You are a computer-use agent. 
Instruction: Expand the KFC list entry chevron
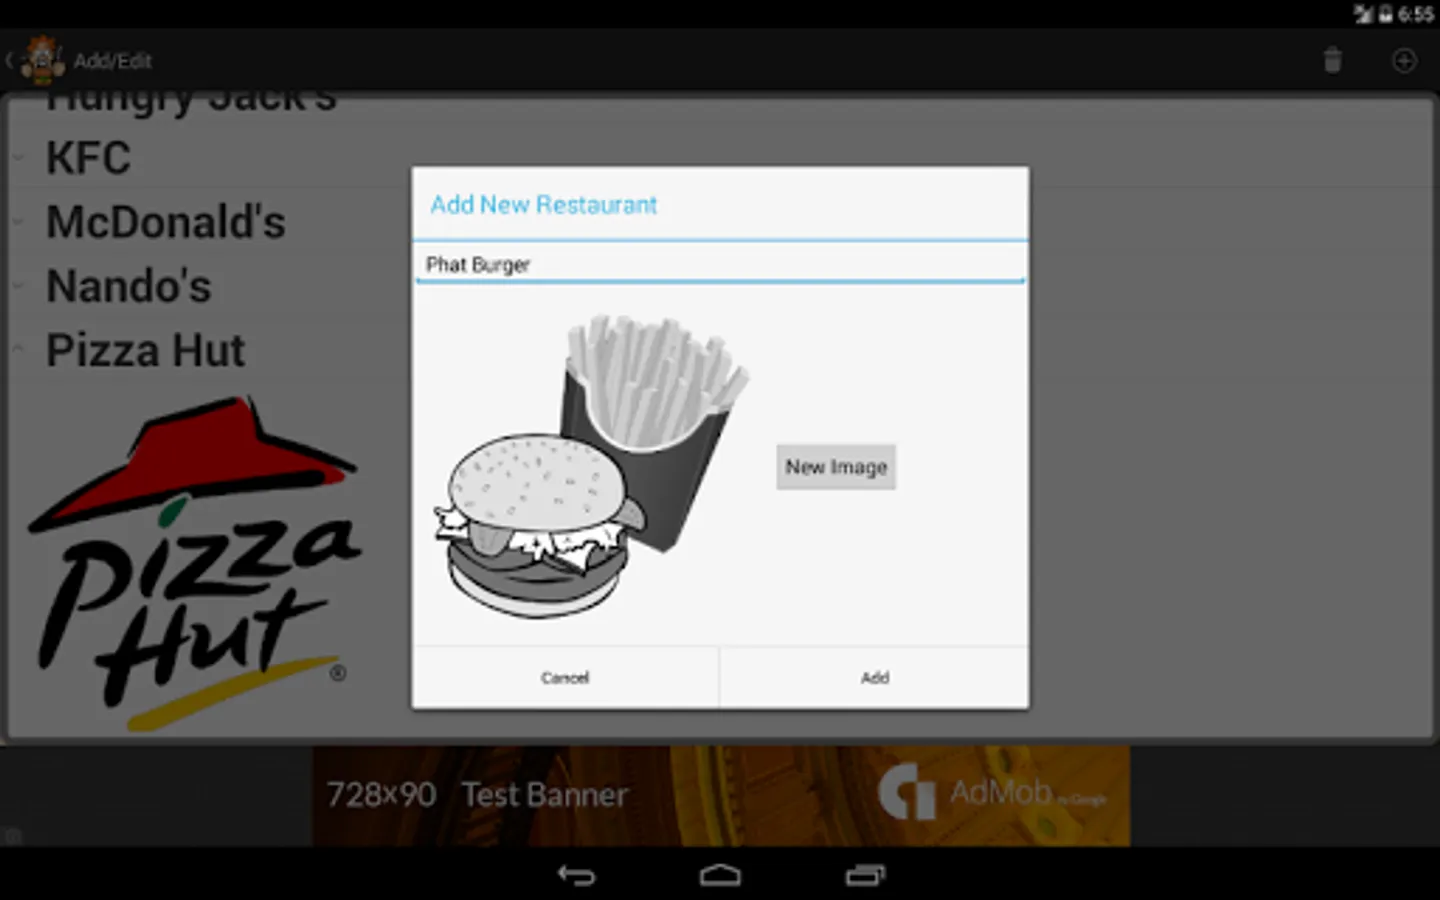click(18, 158)
